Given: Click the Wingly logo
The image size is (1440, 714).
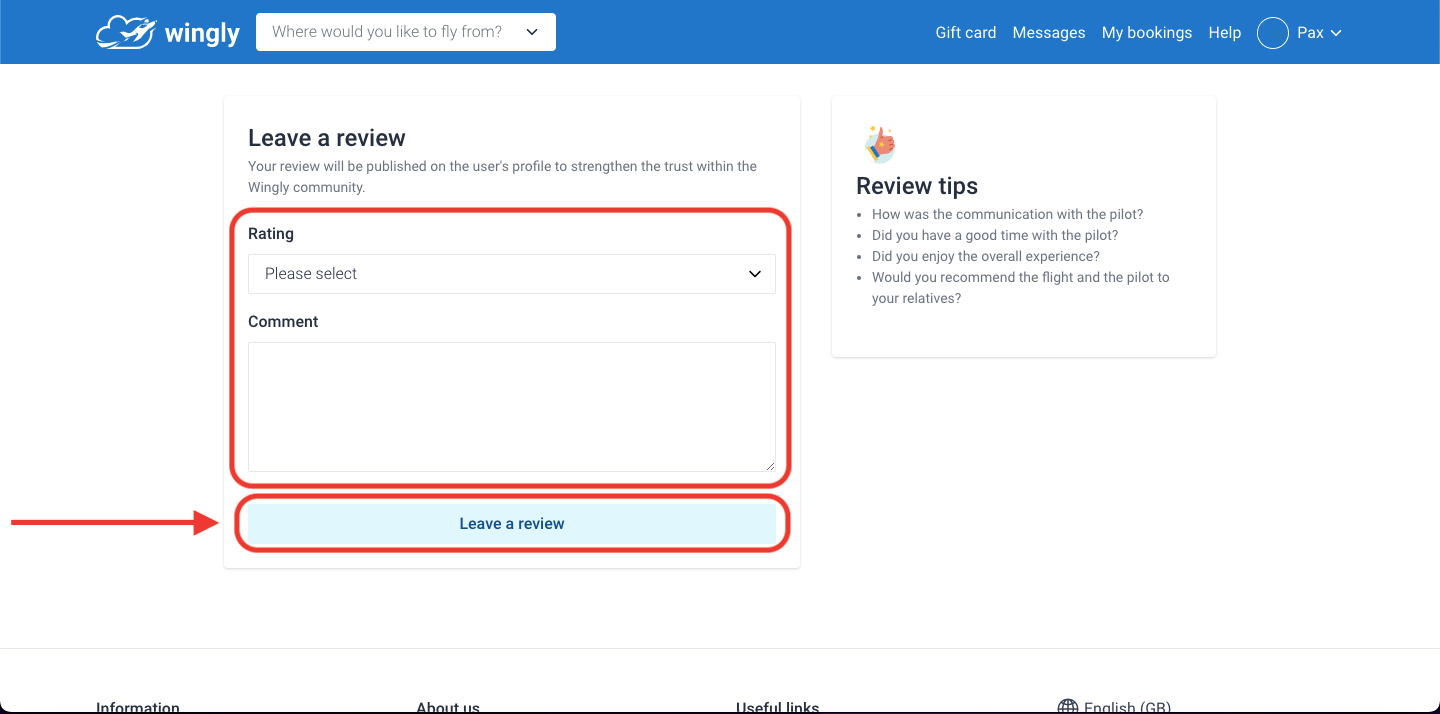Looking at the screenshot, I should pos(168,32).
